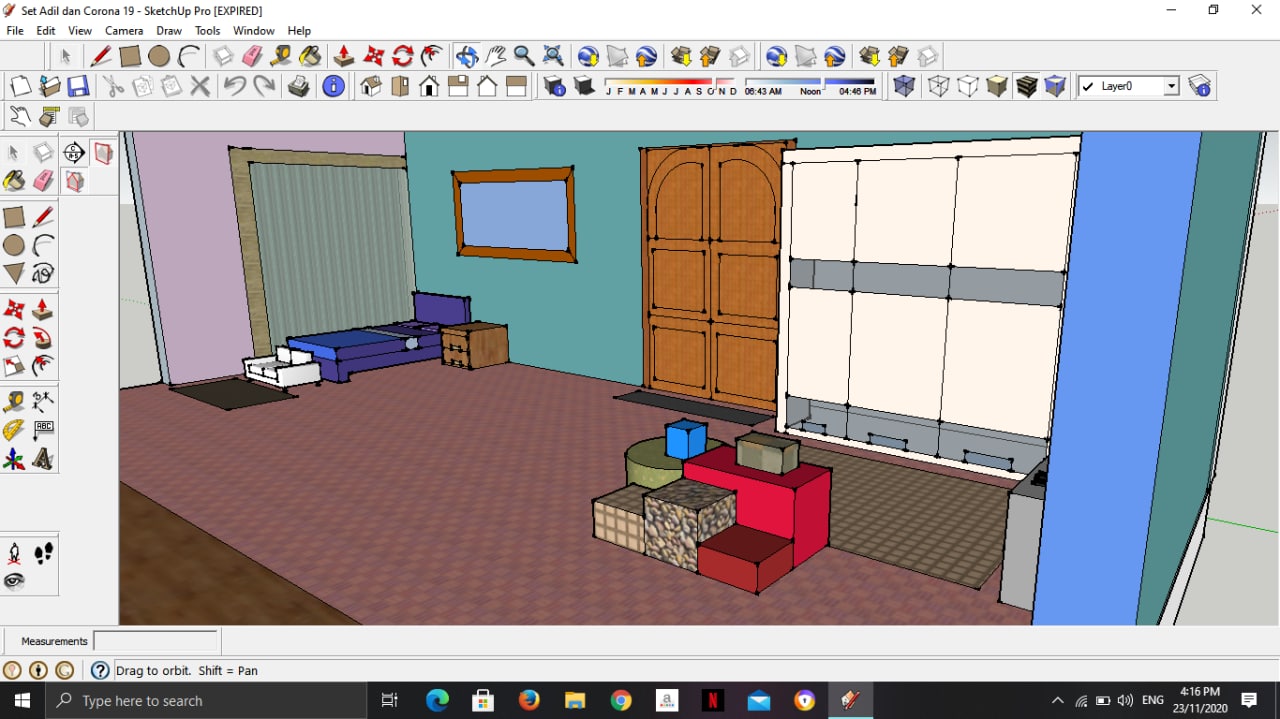Viewport: 1280px width, 719px height.
Task: Open the Model Info blue icon
Action: 333,87
